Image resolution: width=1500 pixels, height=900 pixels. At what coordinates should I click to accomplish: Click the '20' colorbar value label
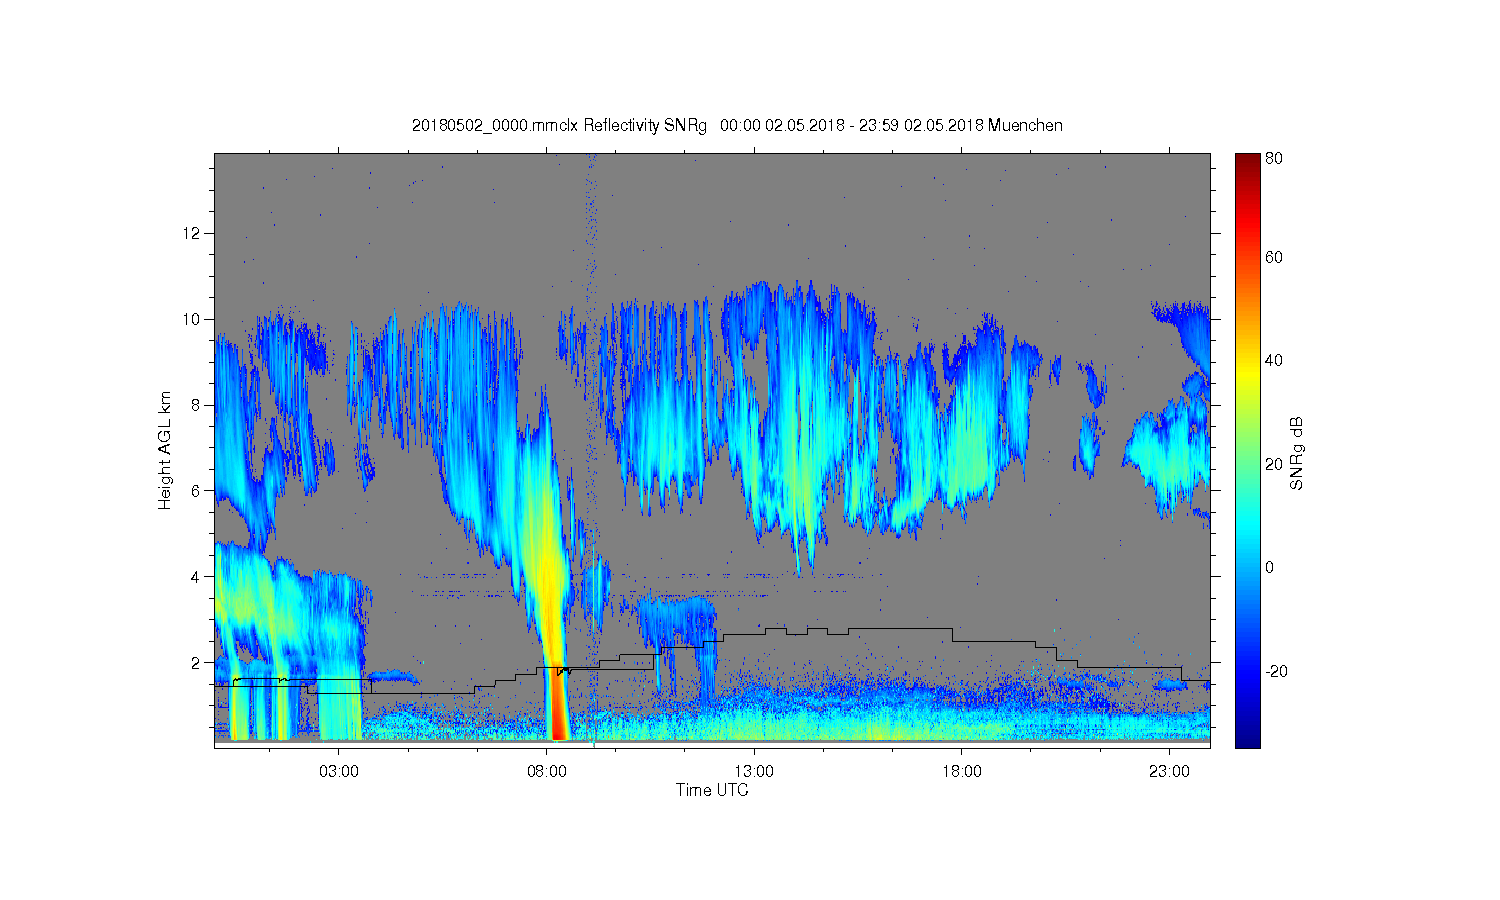[x=1274, y=464]
